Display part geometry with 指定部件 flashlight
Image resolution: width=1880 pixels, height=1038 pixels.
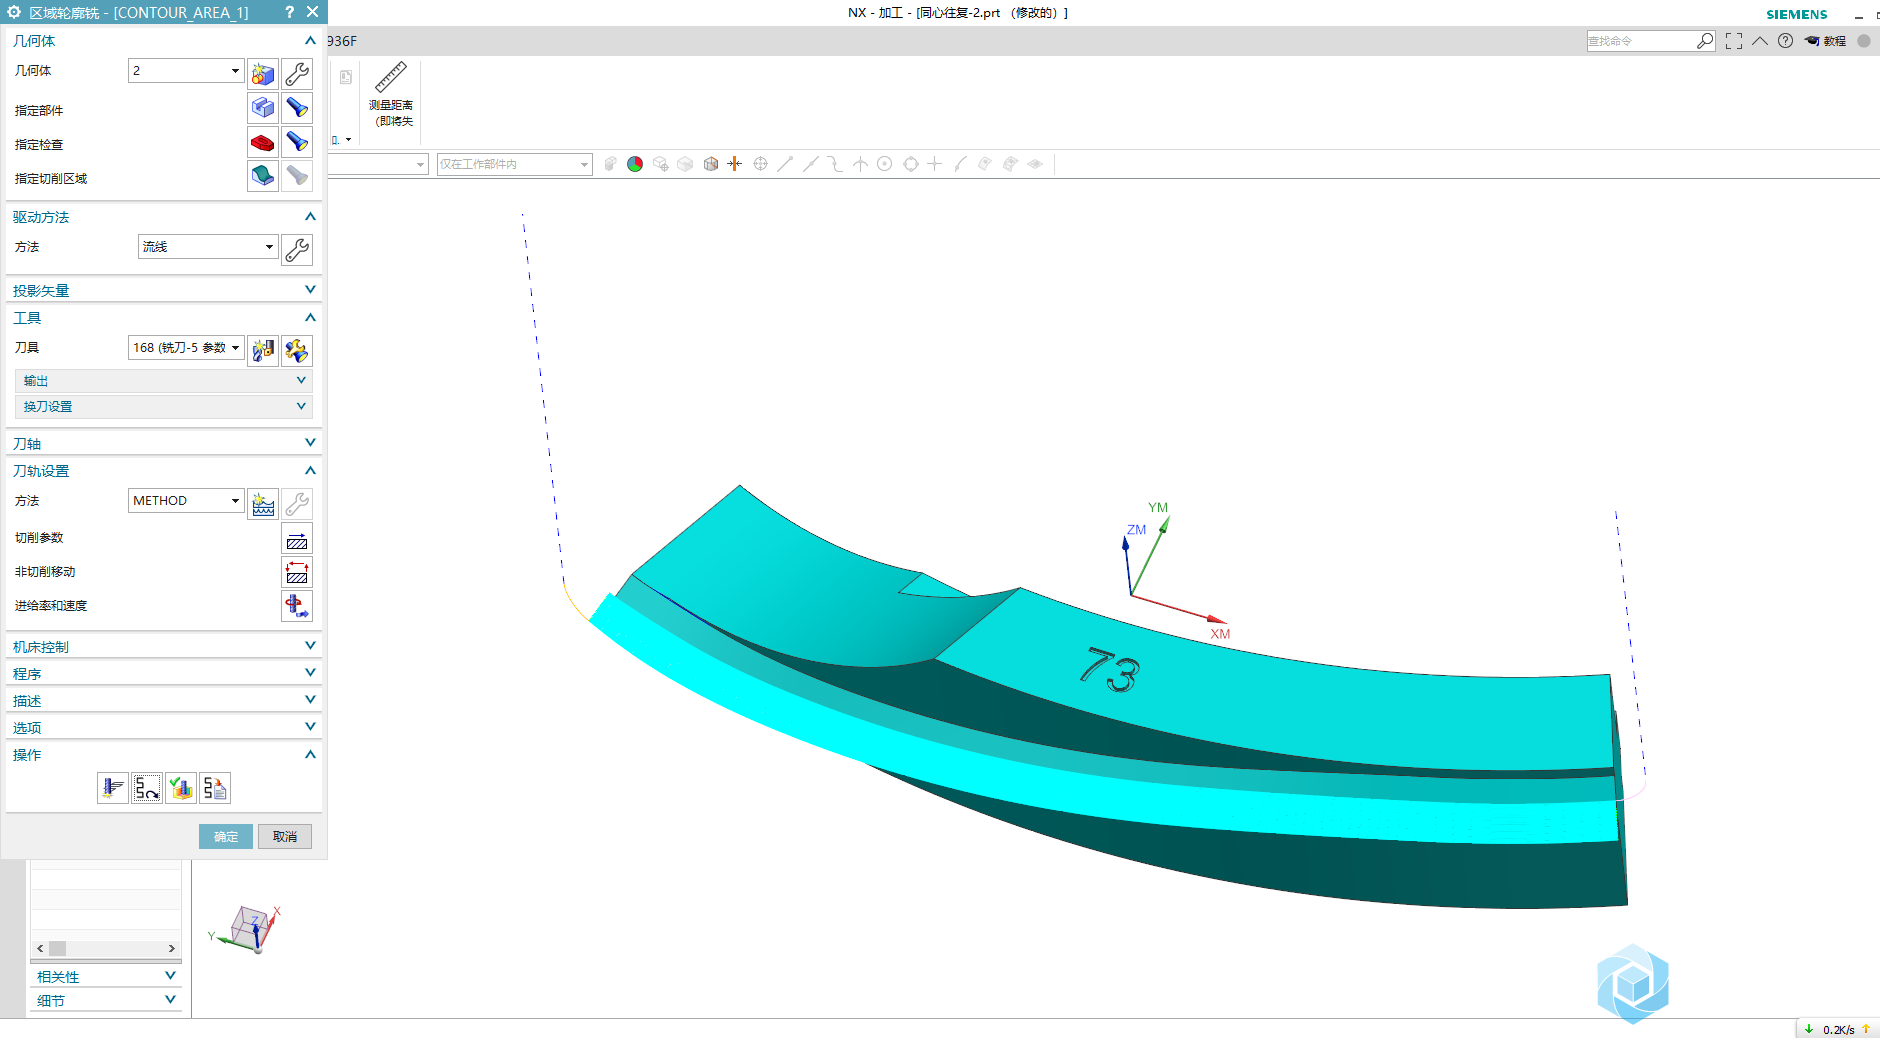coord(297,108)
